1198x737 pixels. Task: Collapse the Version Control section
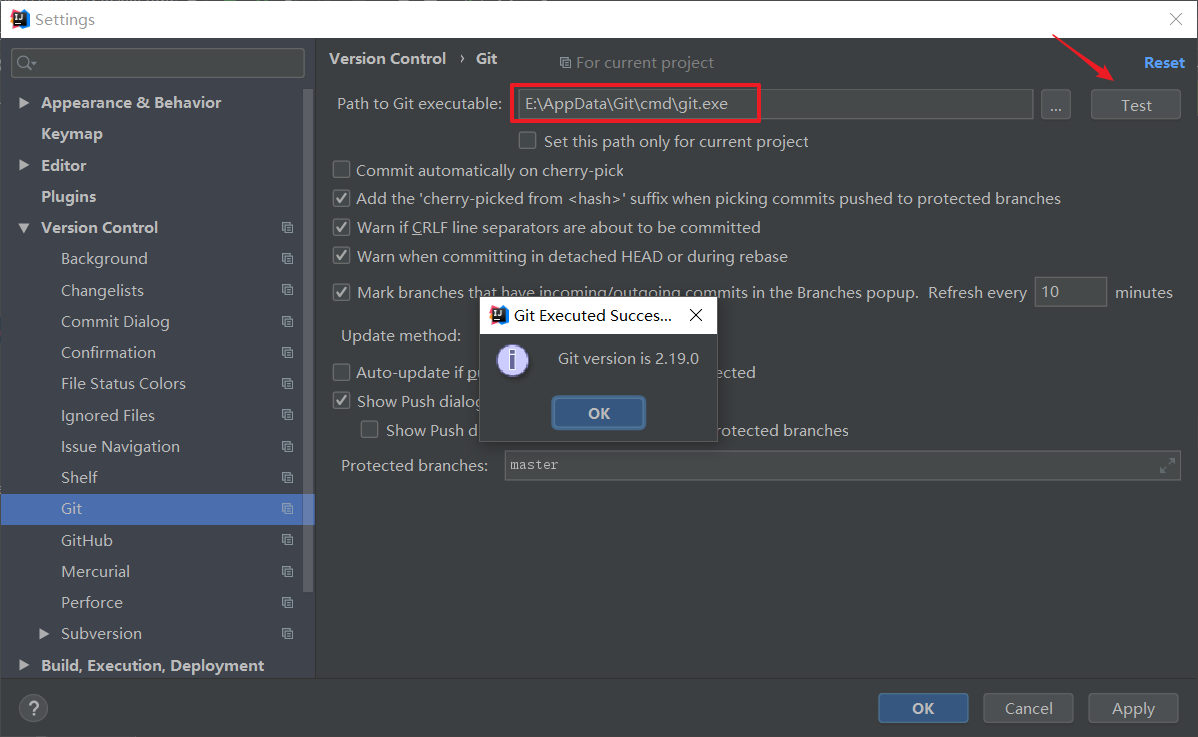point(24,228)
